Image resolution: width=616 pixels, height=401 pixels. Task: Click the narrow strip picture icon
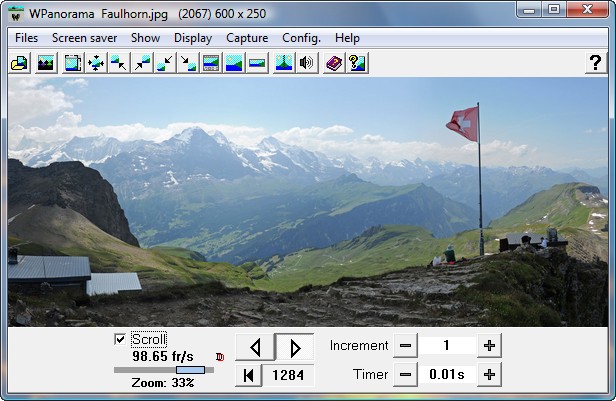[257, 63]
